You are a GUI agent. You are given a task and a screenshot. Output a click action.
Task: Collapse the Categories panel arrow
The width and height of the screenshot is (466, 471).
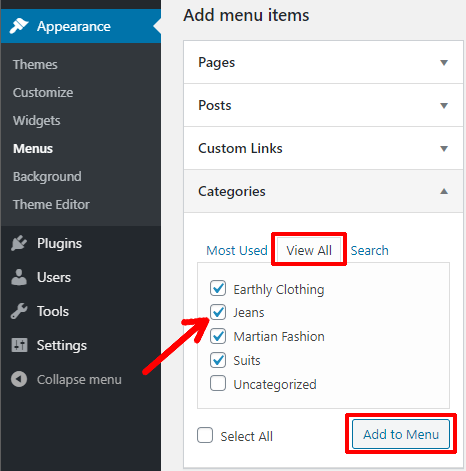[x=444, y=191]
